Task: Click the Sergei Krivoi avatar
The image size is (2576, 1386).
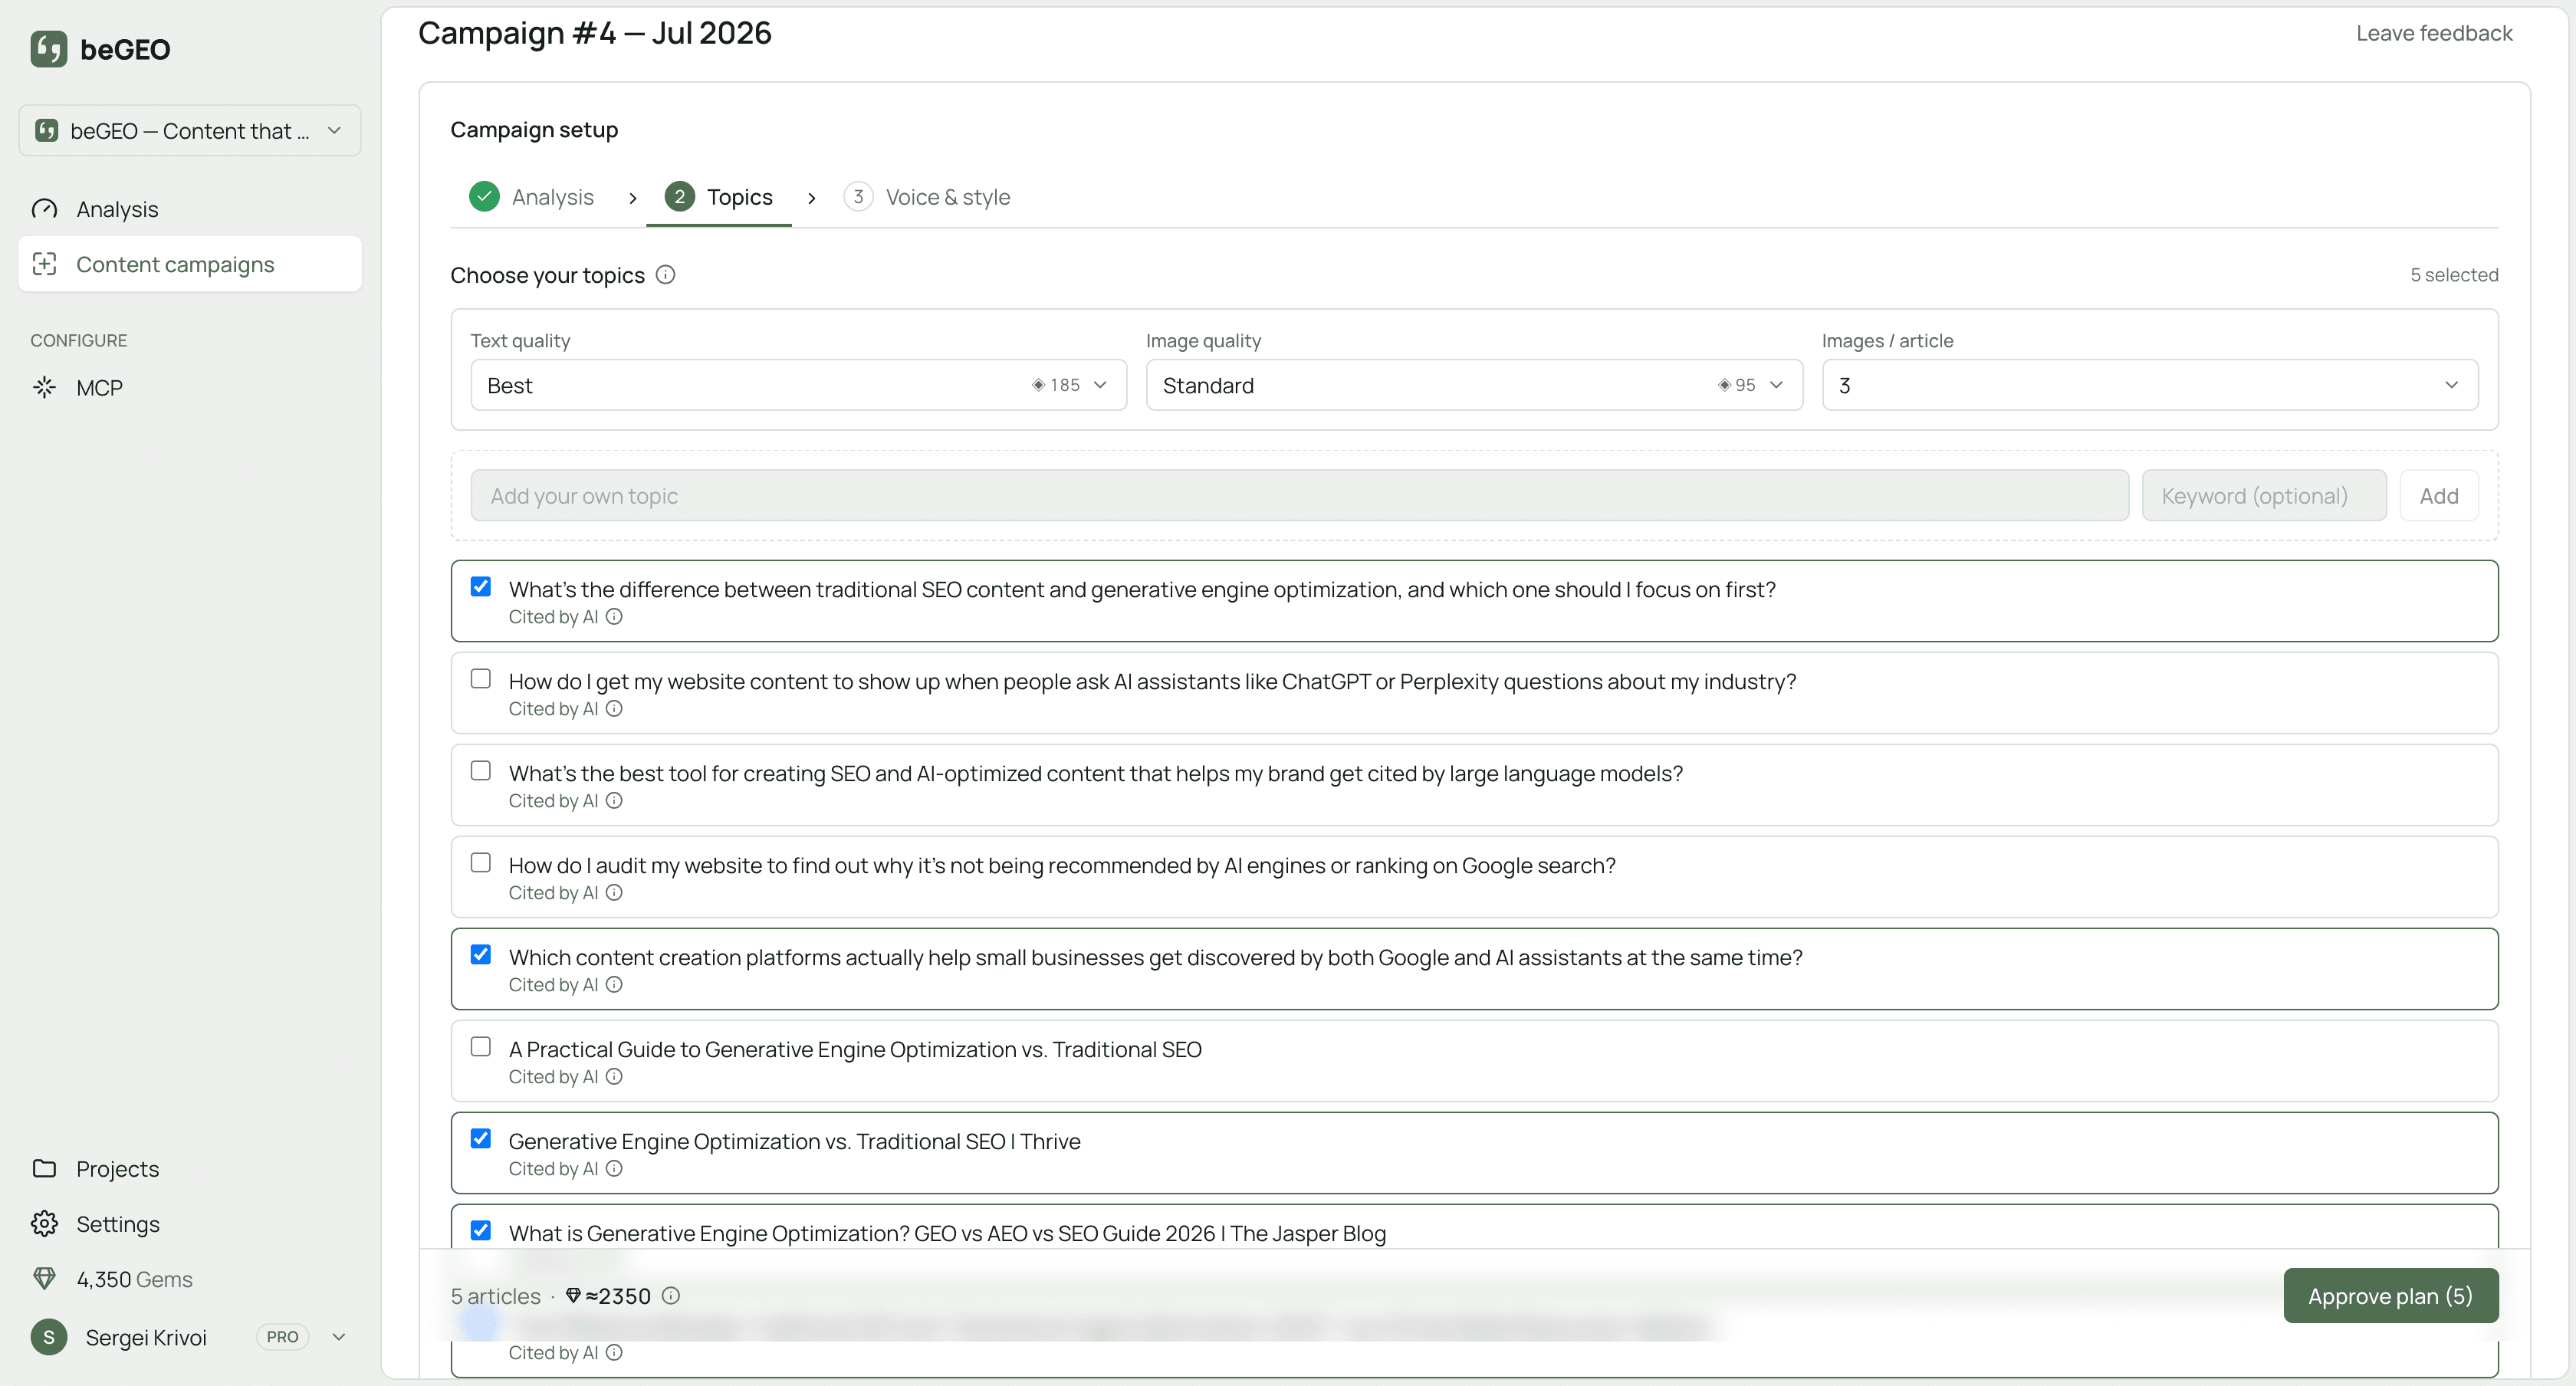Action: [49, 1337]
